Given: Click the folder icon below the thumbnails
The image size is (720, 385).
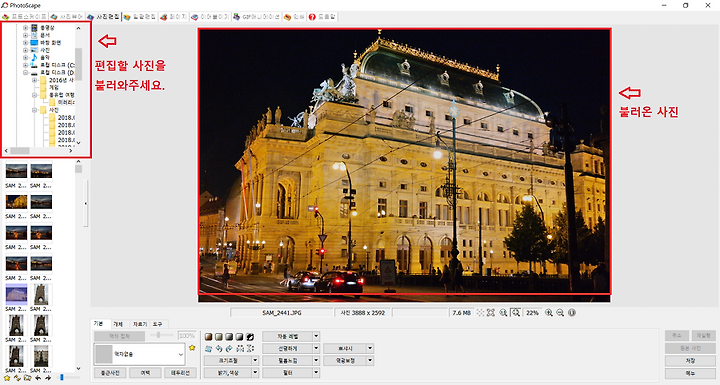Looking at the screenshot, I should click(28, 378).
